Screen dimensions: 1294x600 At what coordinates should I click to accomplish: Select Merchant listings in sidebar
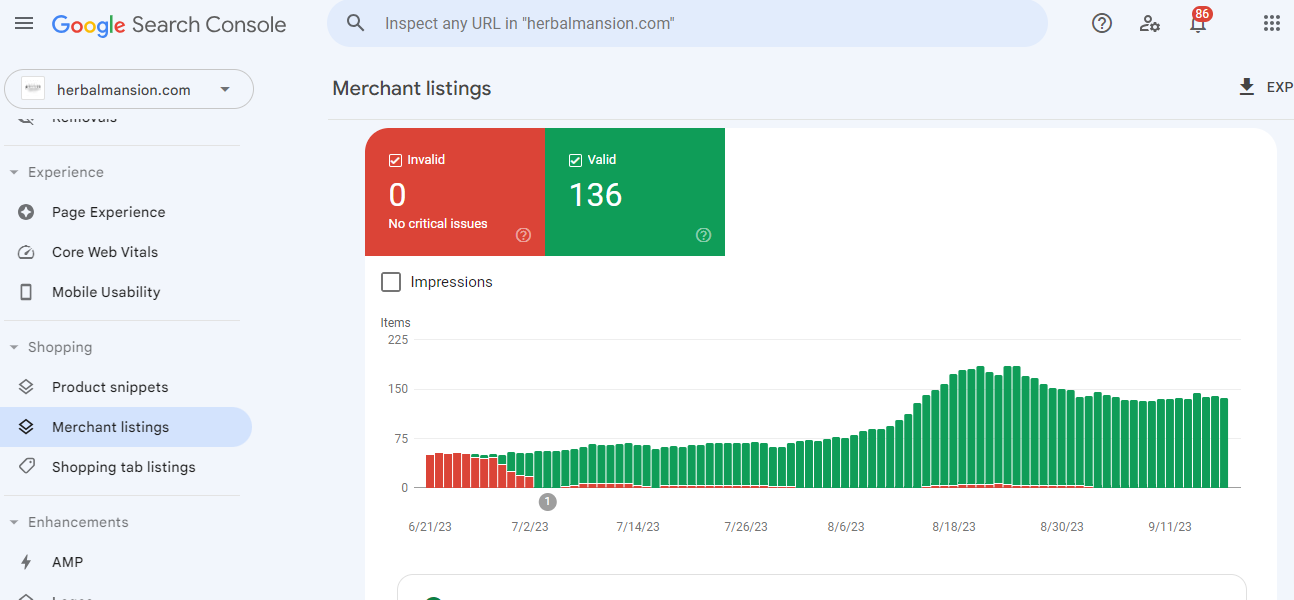(x=126, y=427)
